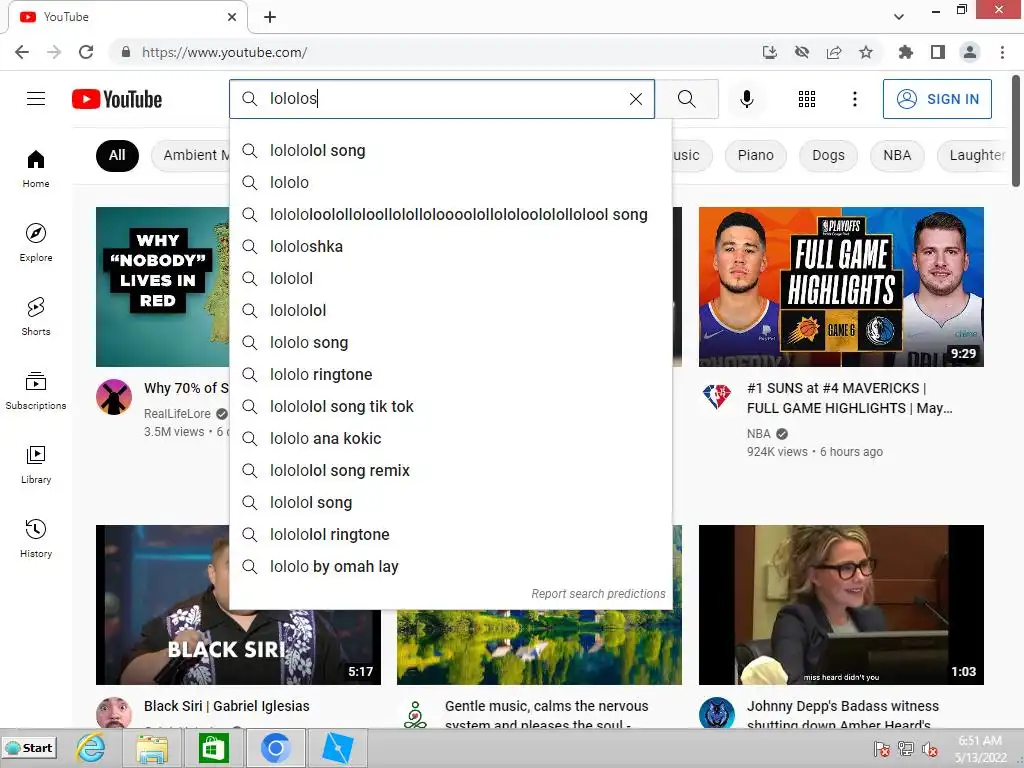1024x768 pixels.
Task: Click the YouTube logo
Action: coord(117,99)
